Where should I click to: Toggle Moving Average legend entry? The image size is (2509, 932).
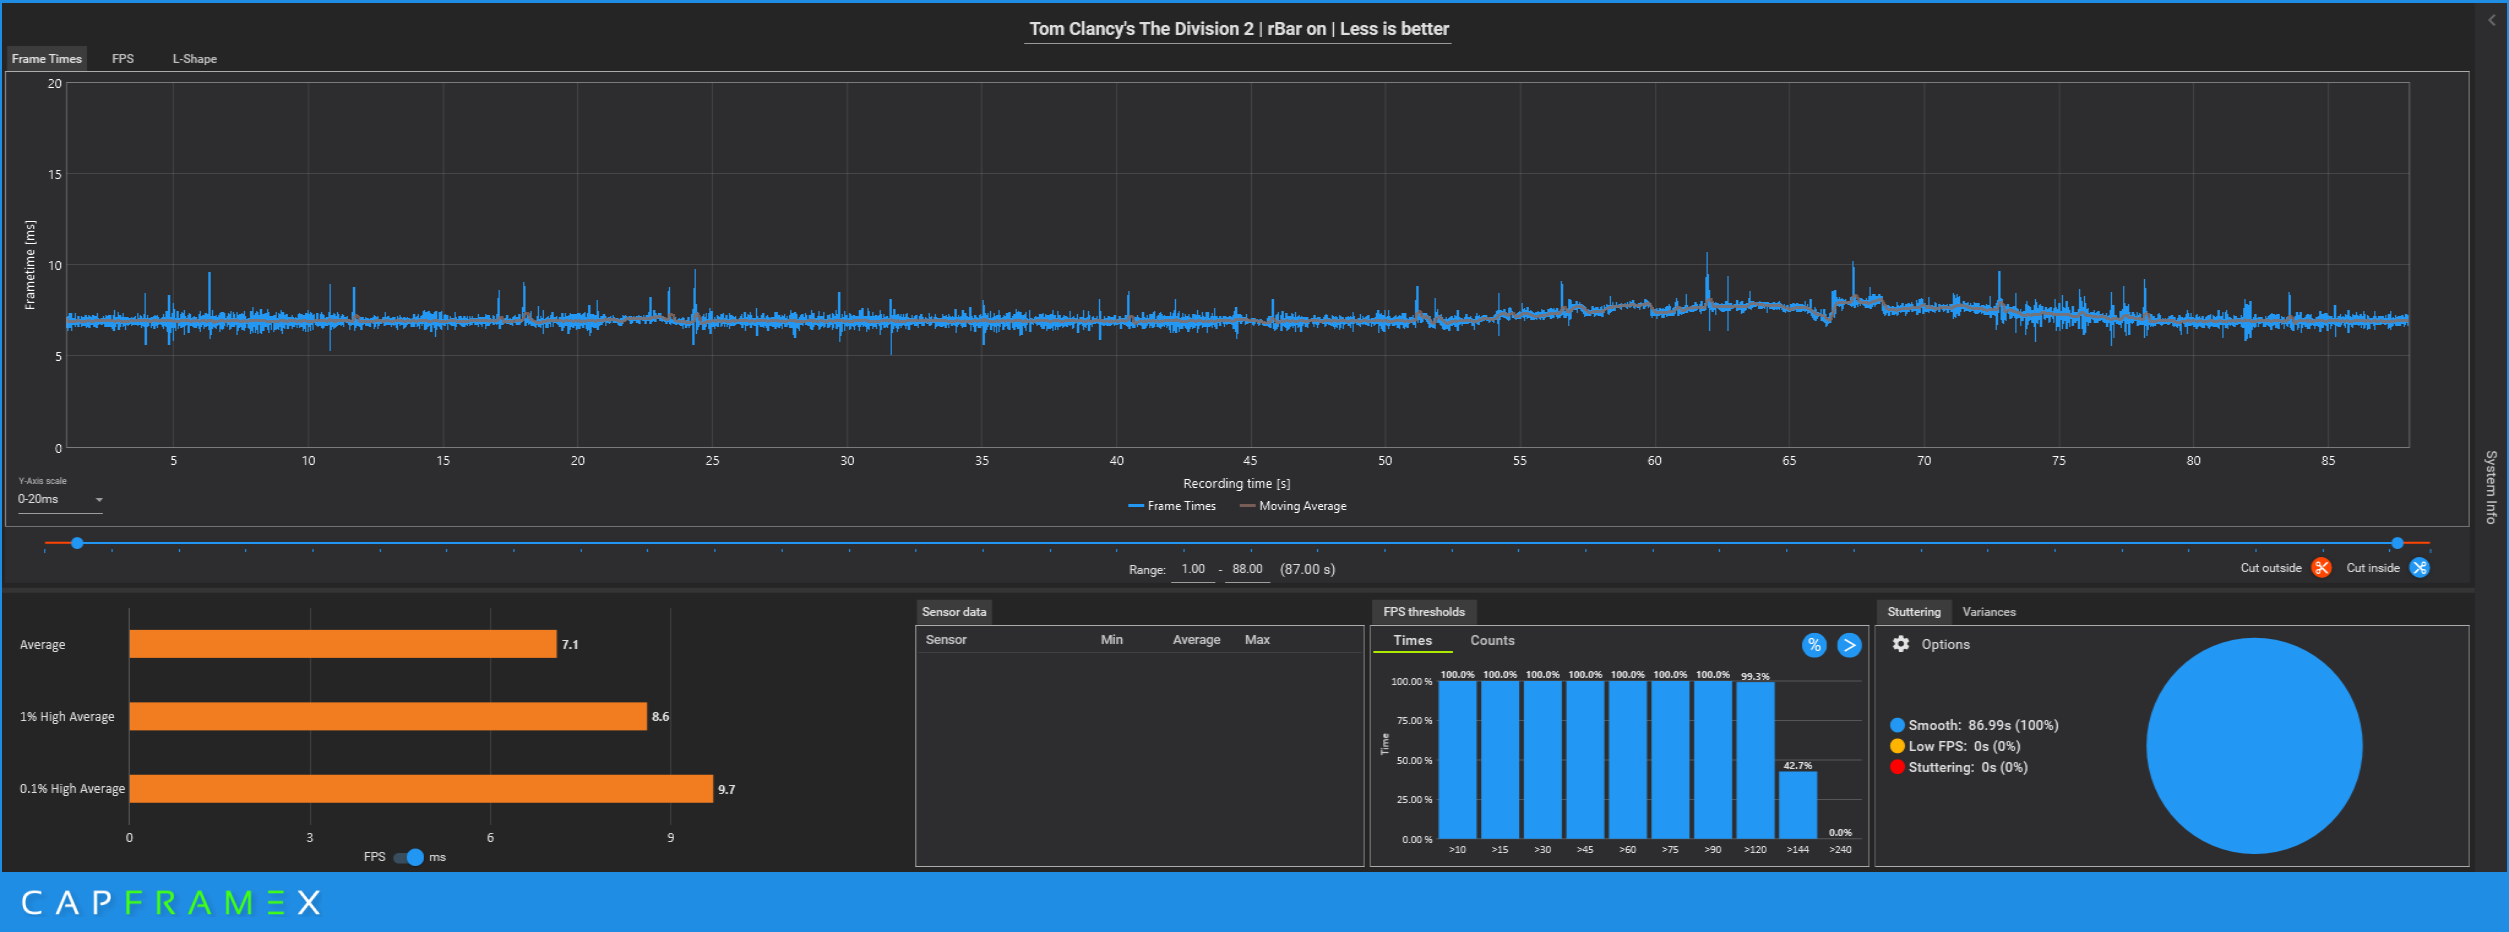pos(1293,506)
